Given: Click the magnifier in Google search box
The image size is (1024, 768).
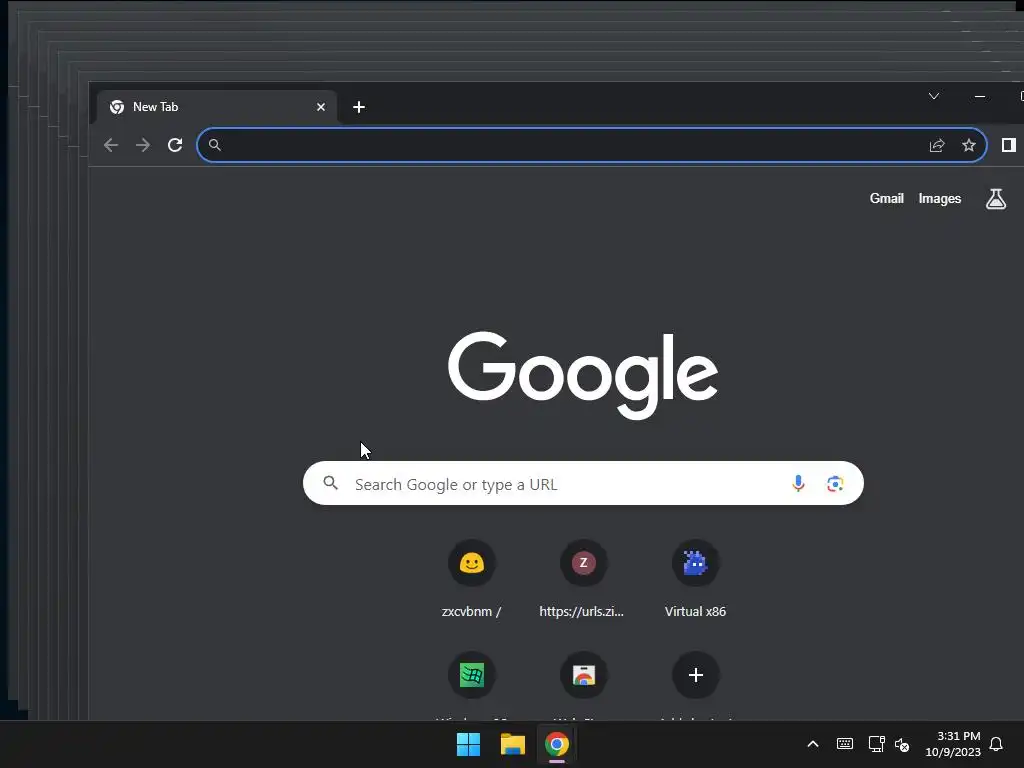Looking at the screenshot, I should [x=331, y=483].
